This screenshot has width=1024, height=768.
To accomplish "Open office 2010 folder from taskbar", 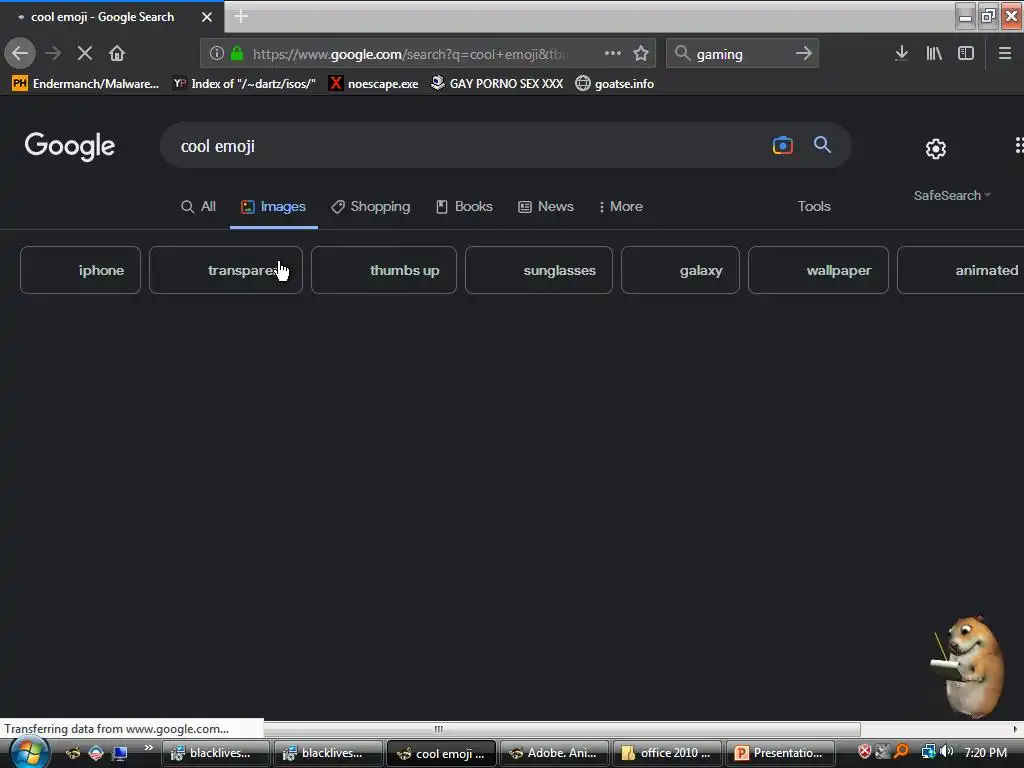I will [x=667, y=753].
